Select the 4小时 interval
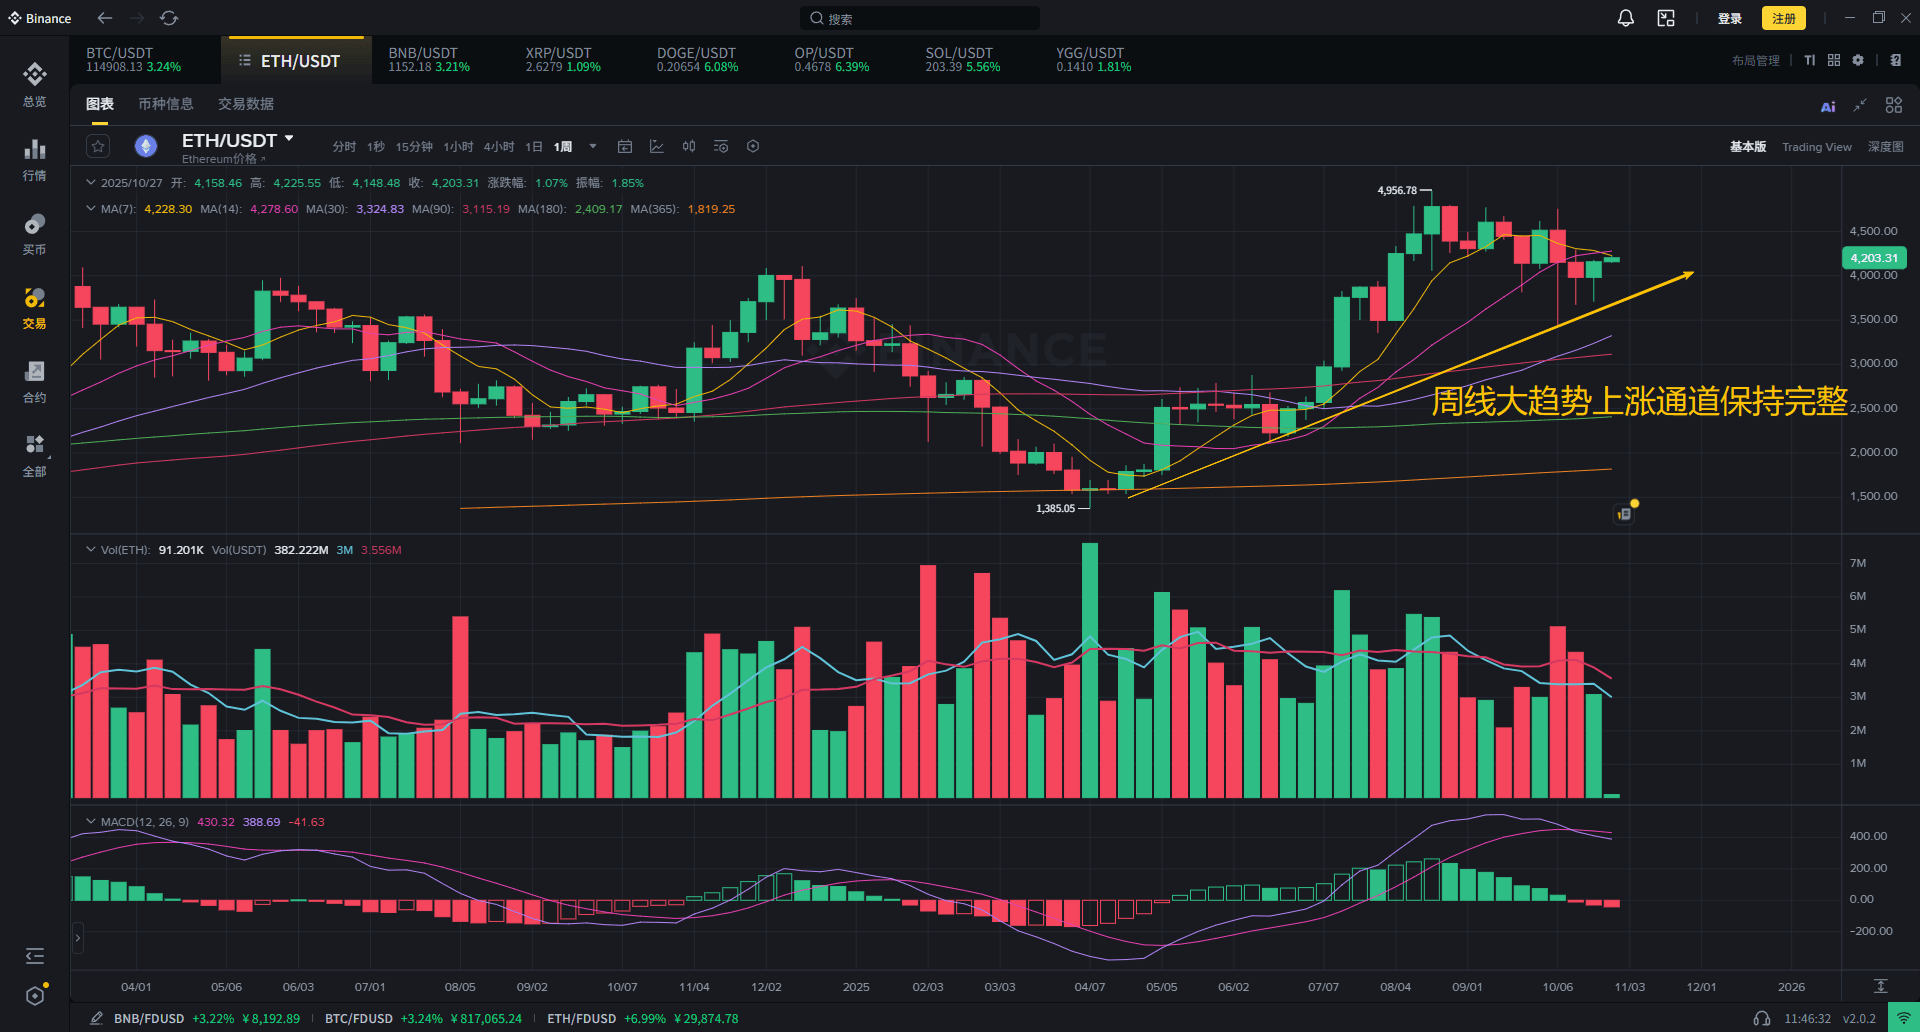The width and height of the screenshot is (1920, 1032). pyautogui.click(x=499, y=146)
